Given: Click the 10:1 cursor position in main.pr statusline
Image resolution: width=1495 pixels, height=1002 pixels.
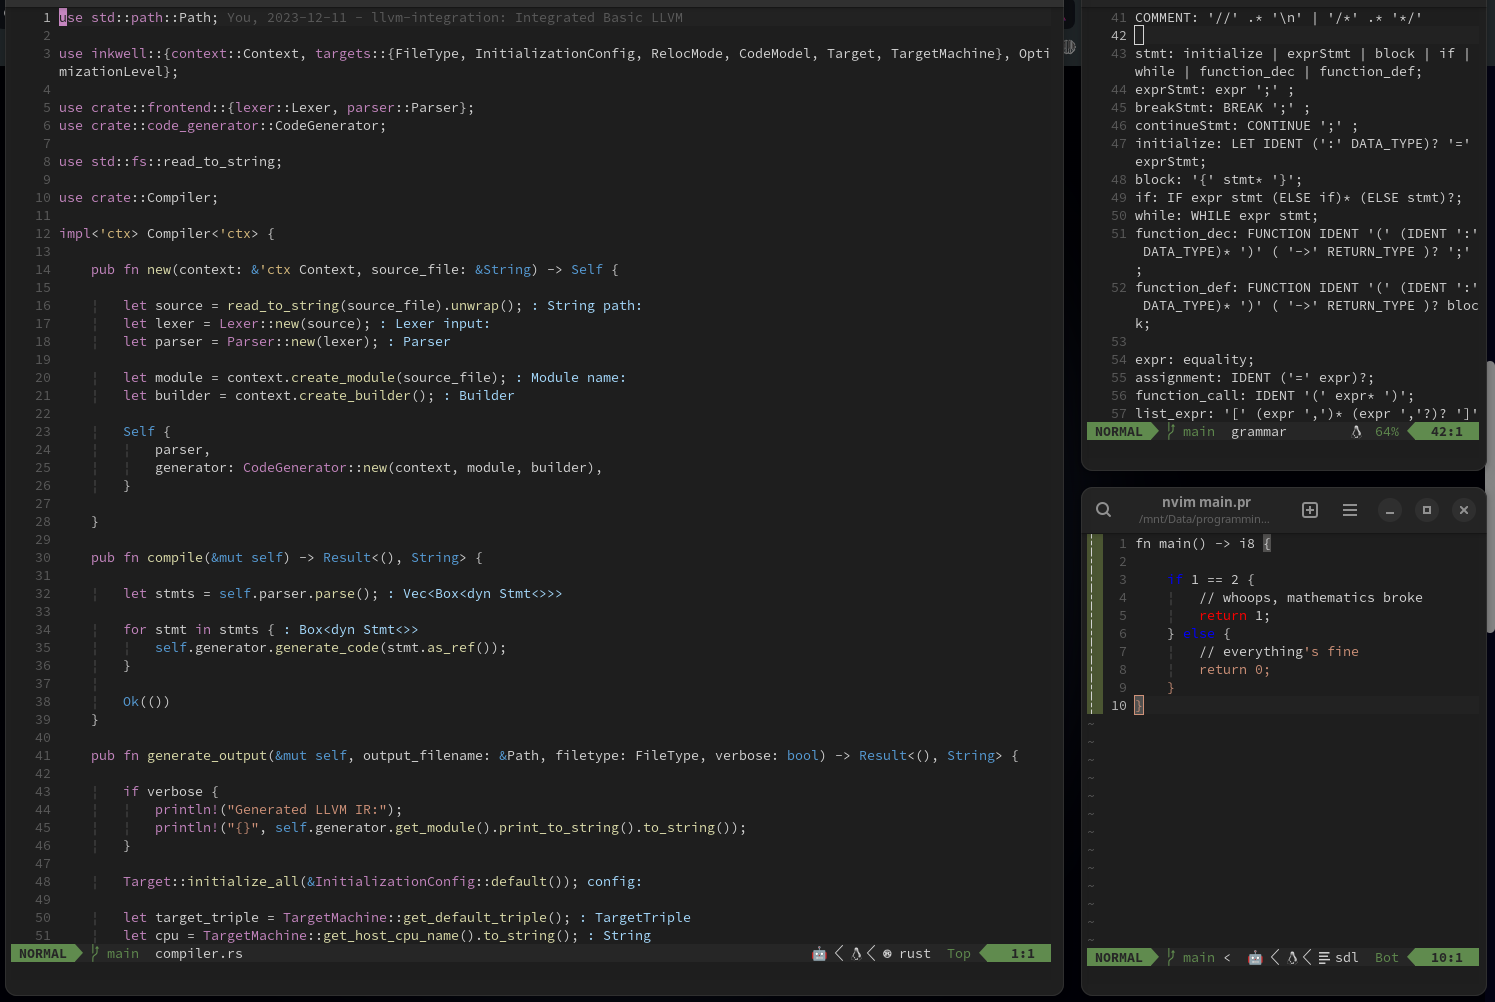Looking at the screenshot, I should pos(1446,958).
